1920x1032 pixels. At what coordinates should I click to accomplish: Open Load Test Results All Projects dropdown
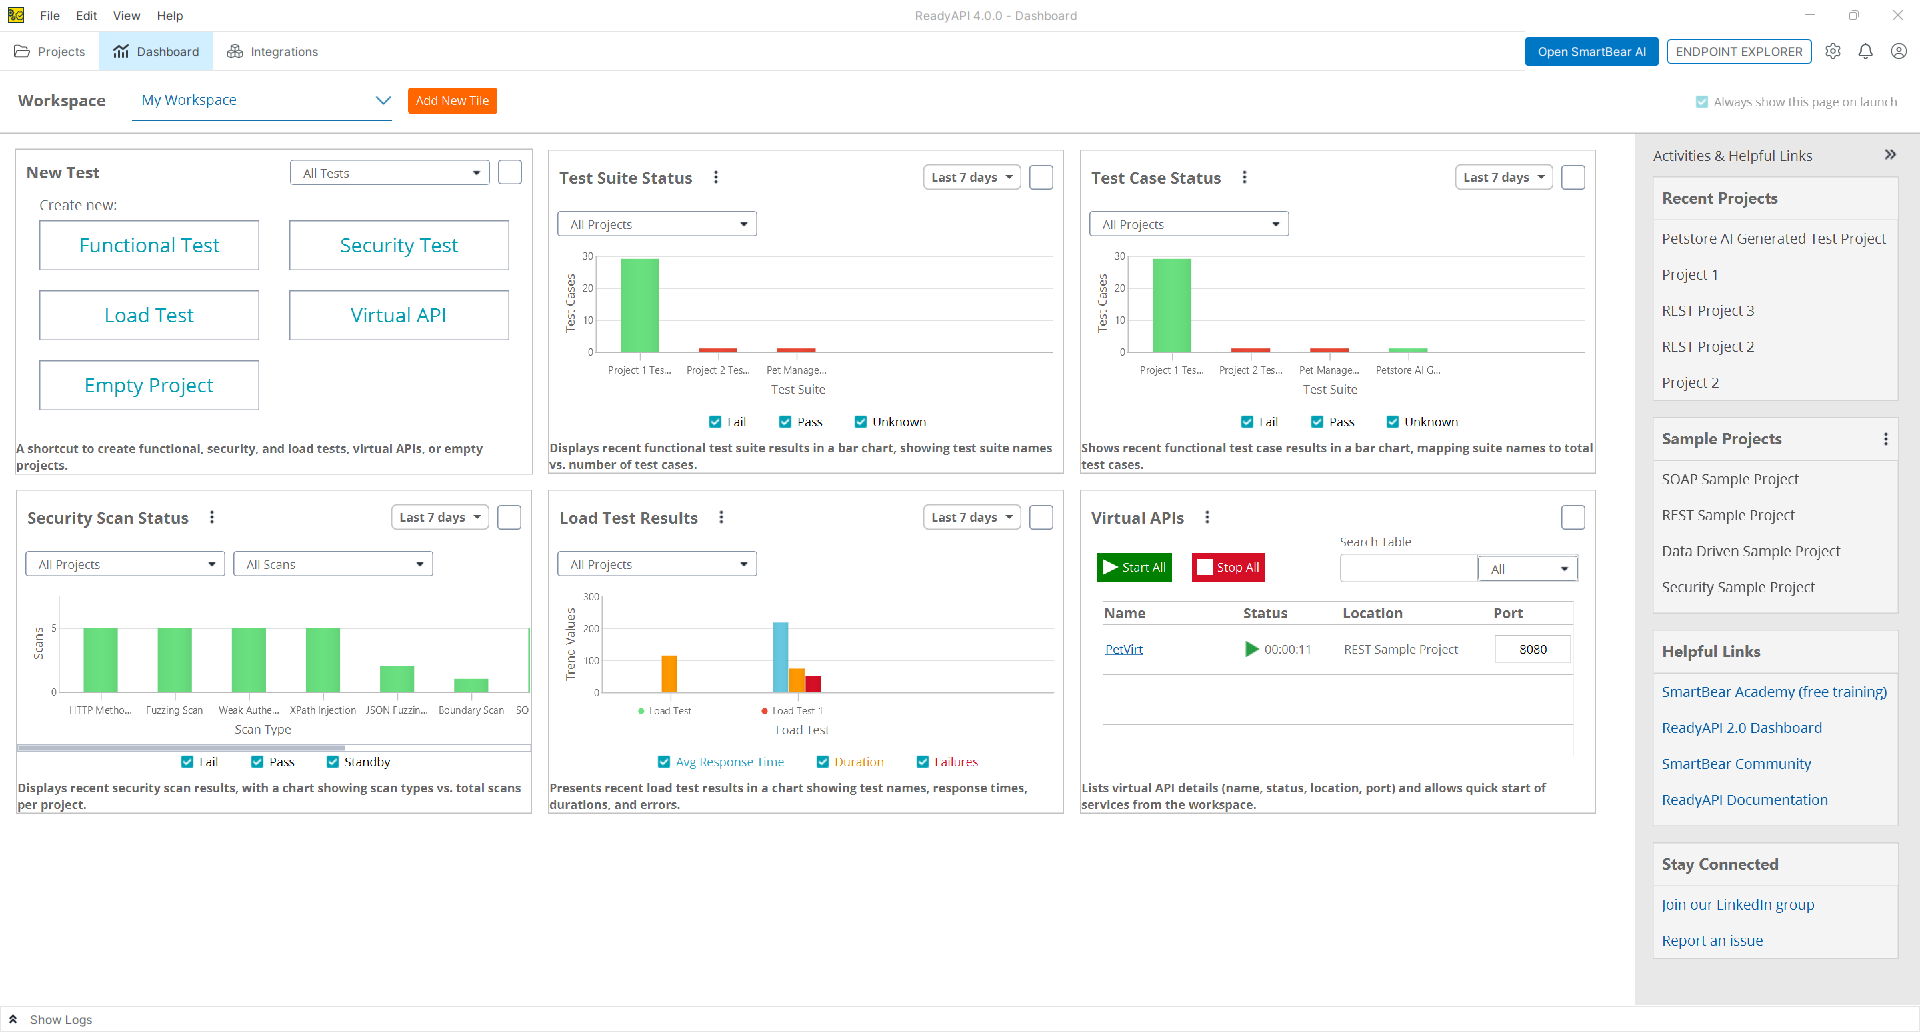click(x=657, y=564)
